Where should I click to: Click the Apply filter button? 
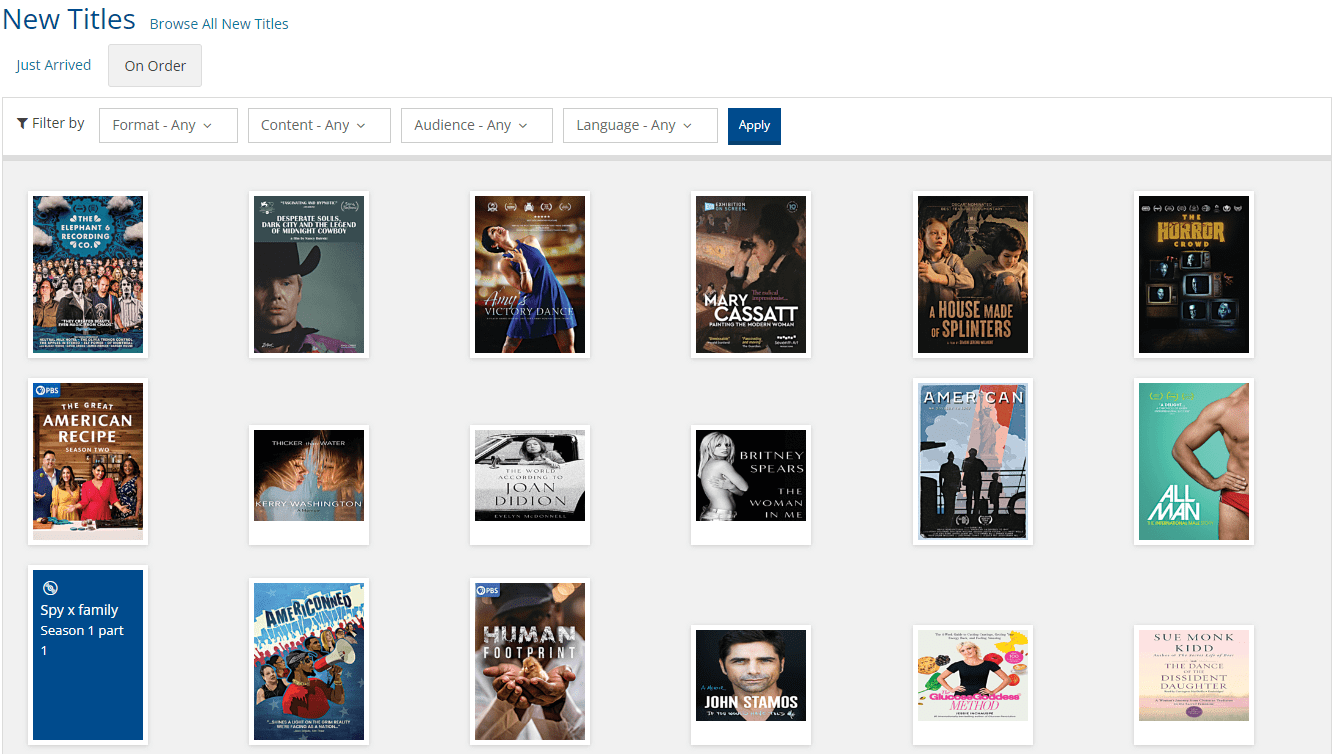coord(754,125)
